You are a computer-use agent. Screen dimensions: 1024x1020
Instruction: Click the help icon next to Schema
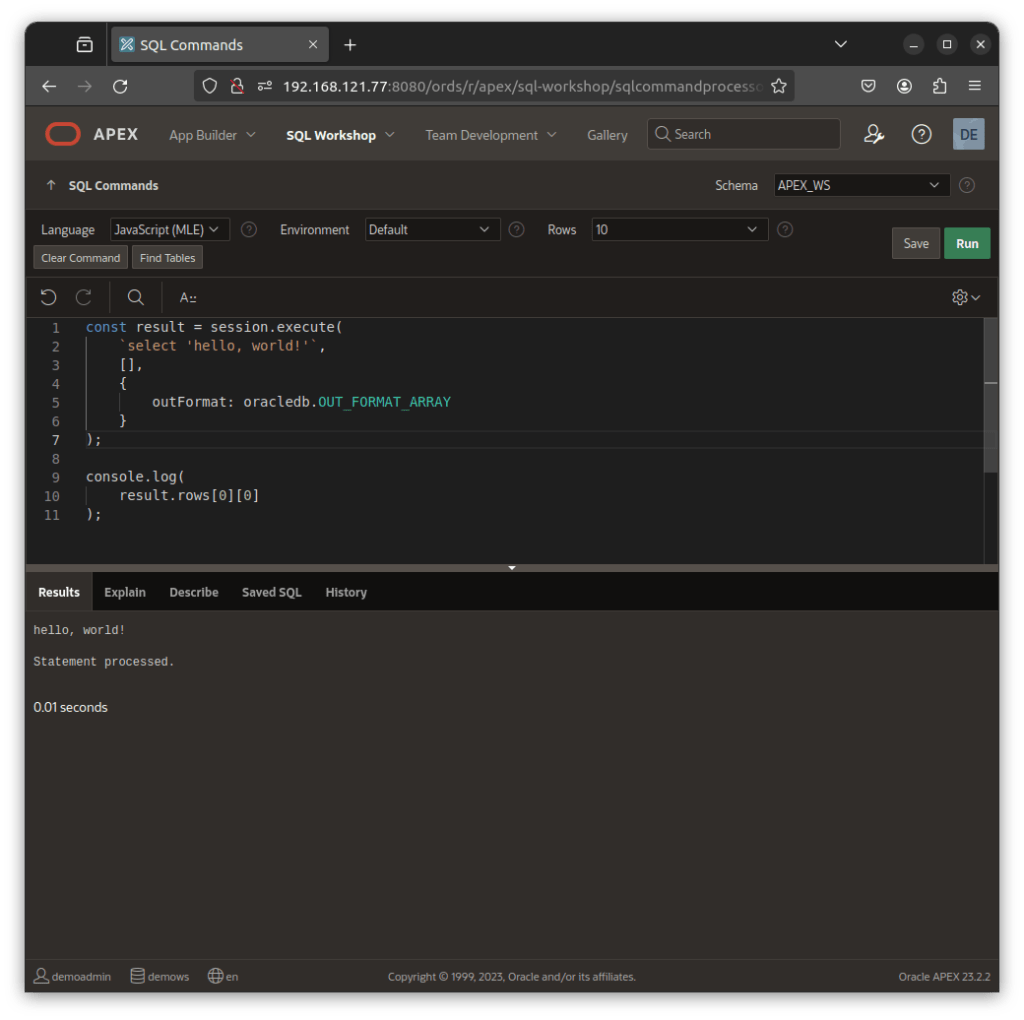[966, 185]
